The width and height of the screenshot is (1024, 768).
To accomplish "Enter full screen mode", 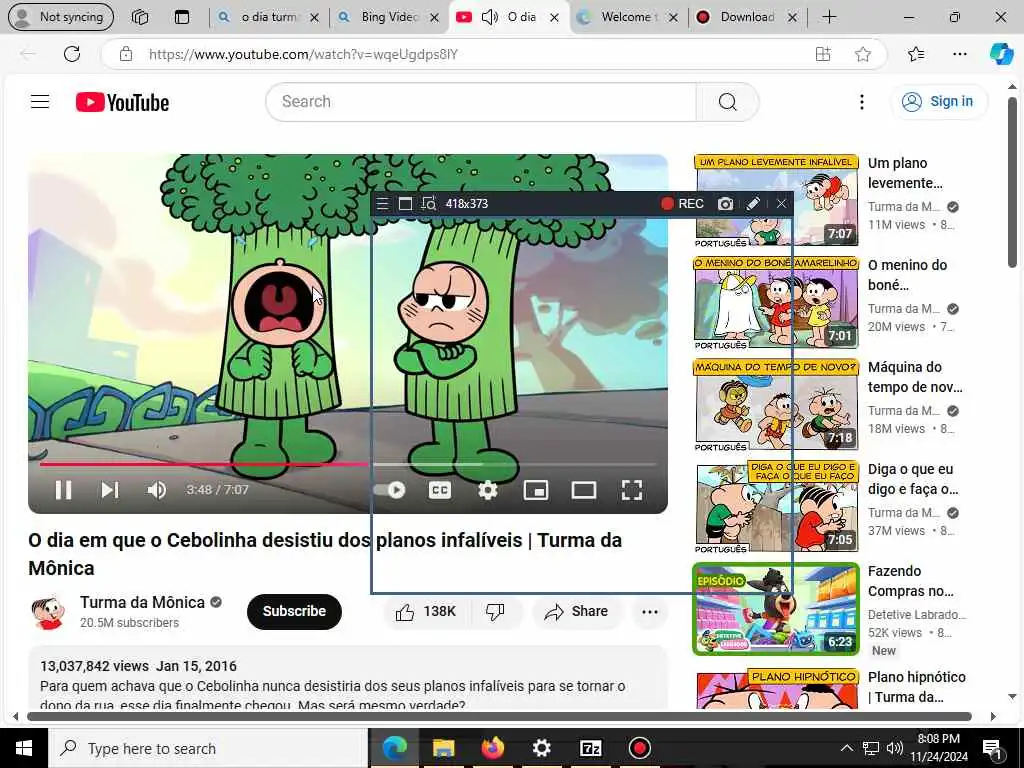I will click(x=632, y=490).
